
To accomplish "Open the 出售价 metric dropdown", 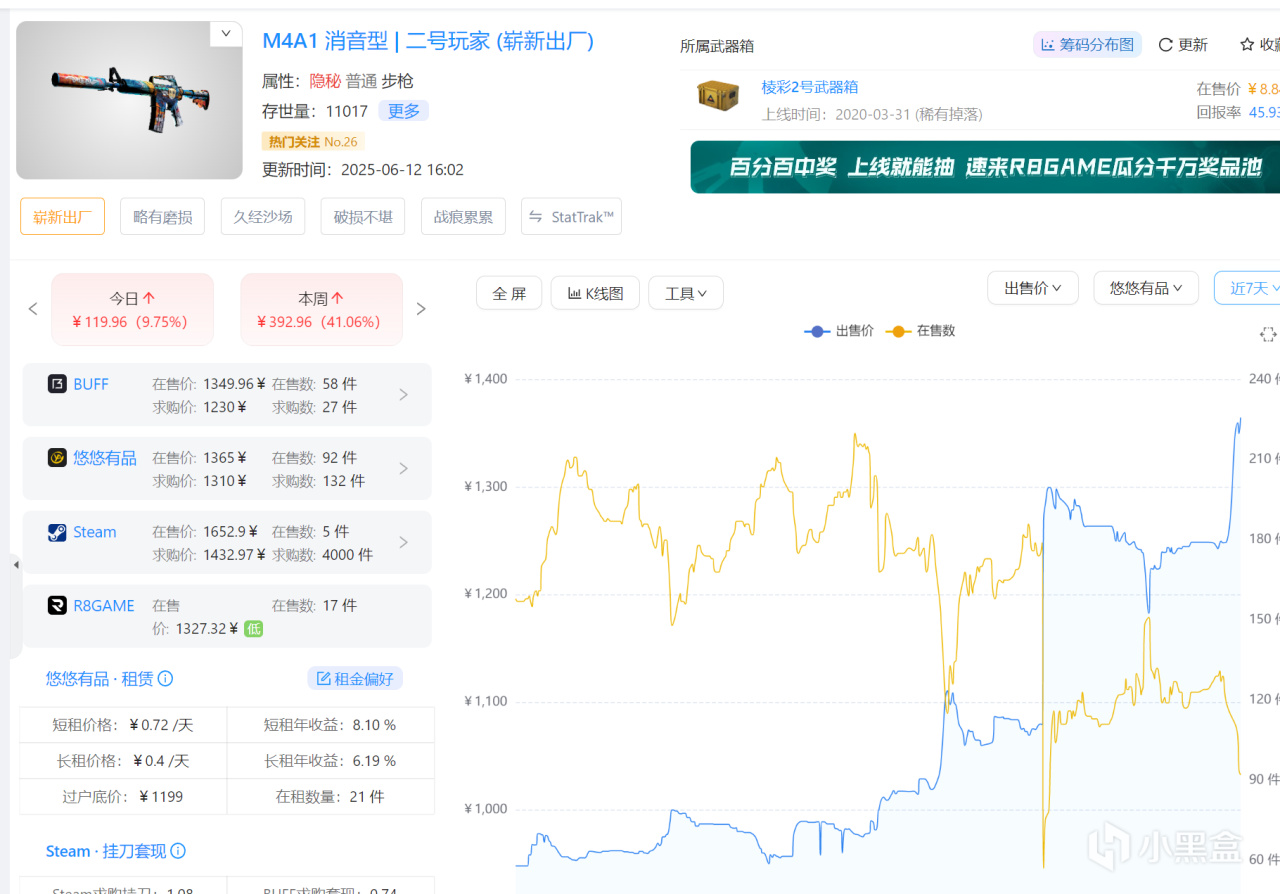I will pyautogui.click(x=1033, y=288).
